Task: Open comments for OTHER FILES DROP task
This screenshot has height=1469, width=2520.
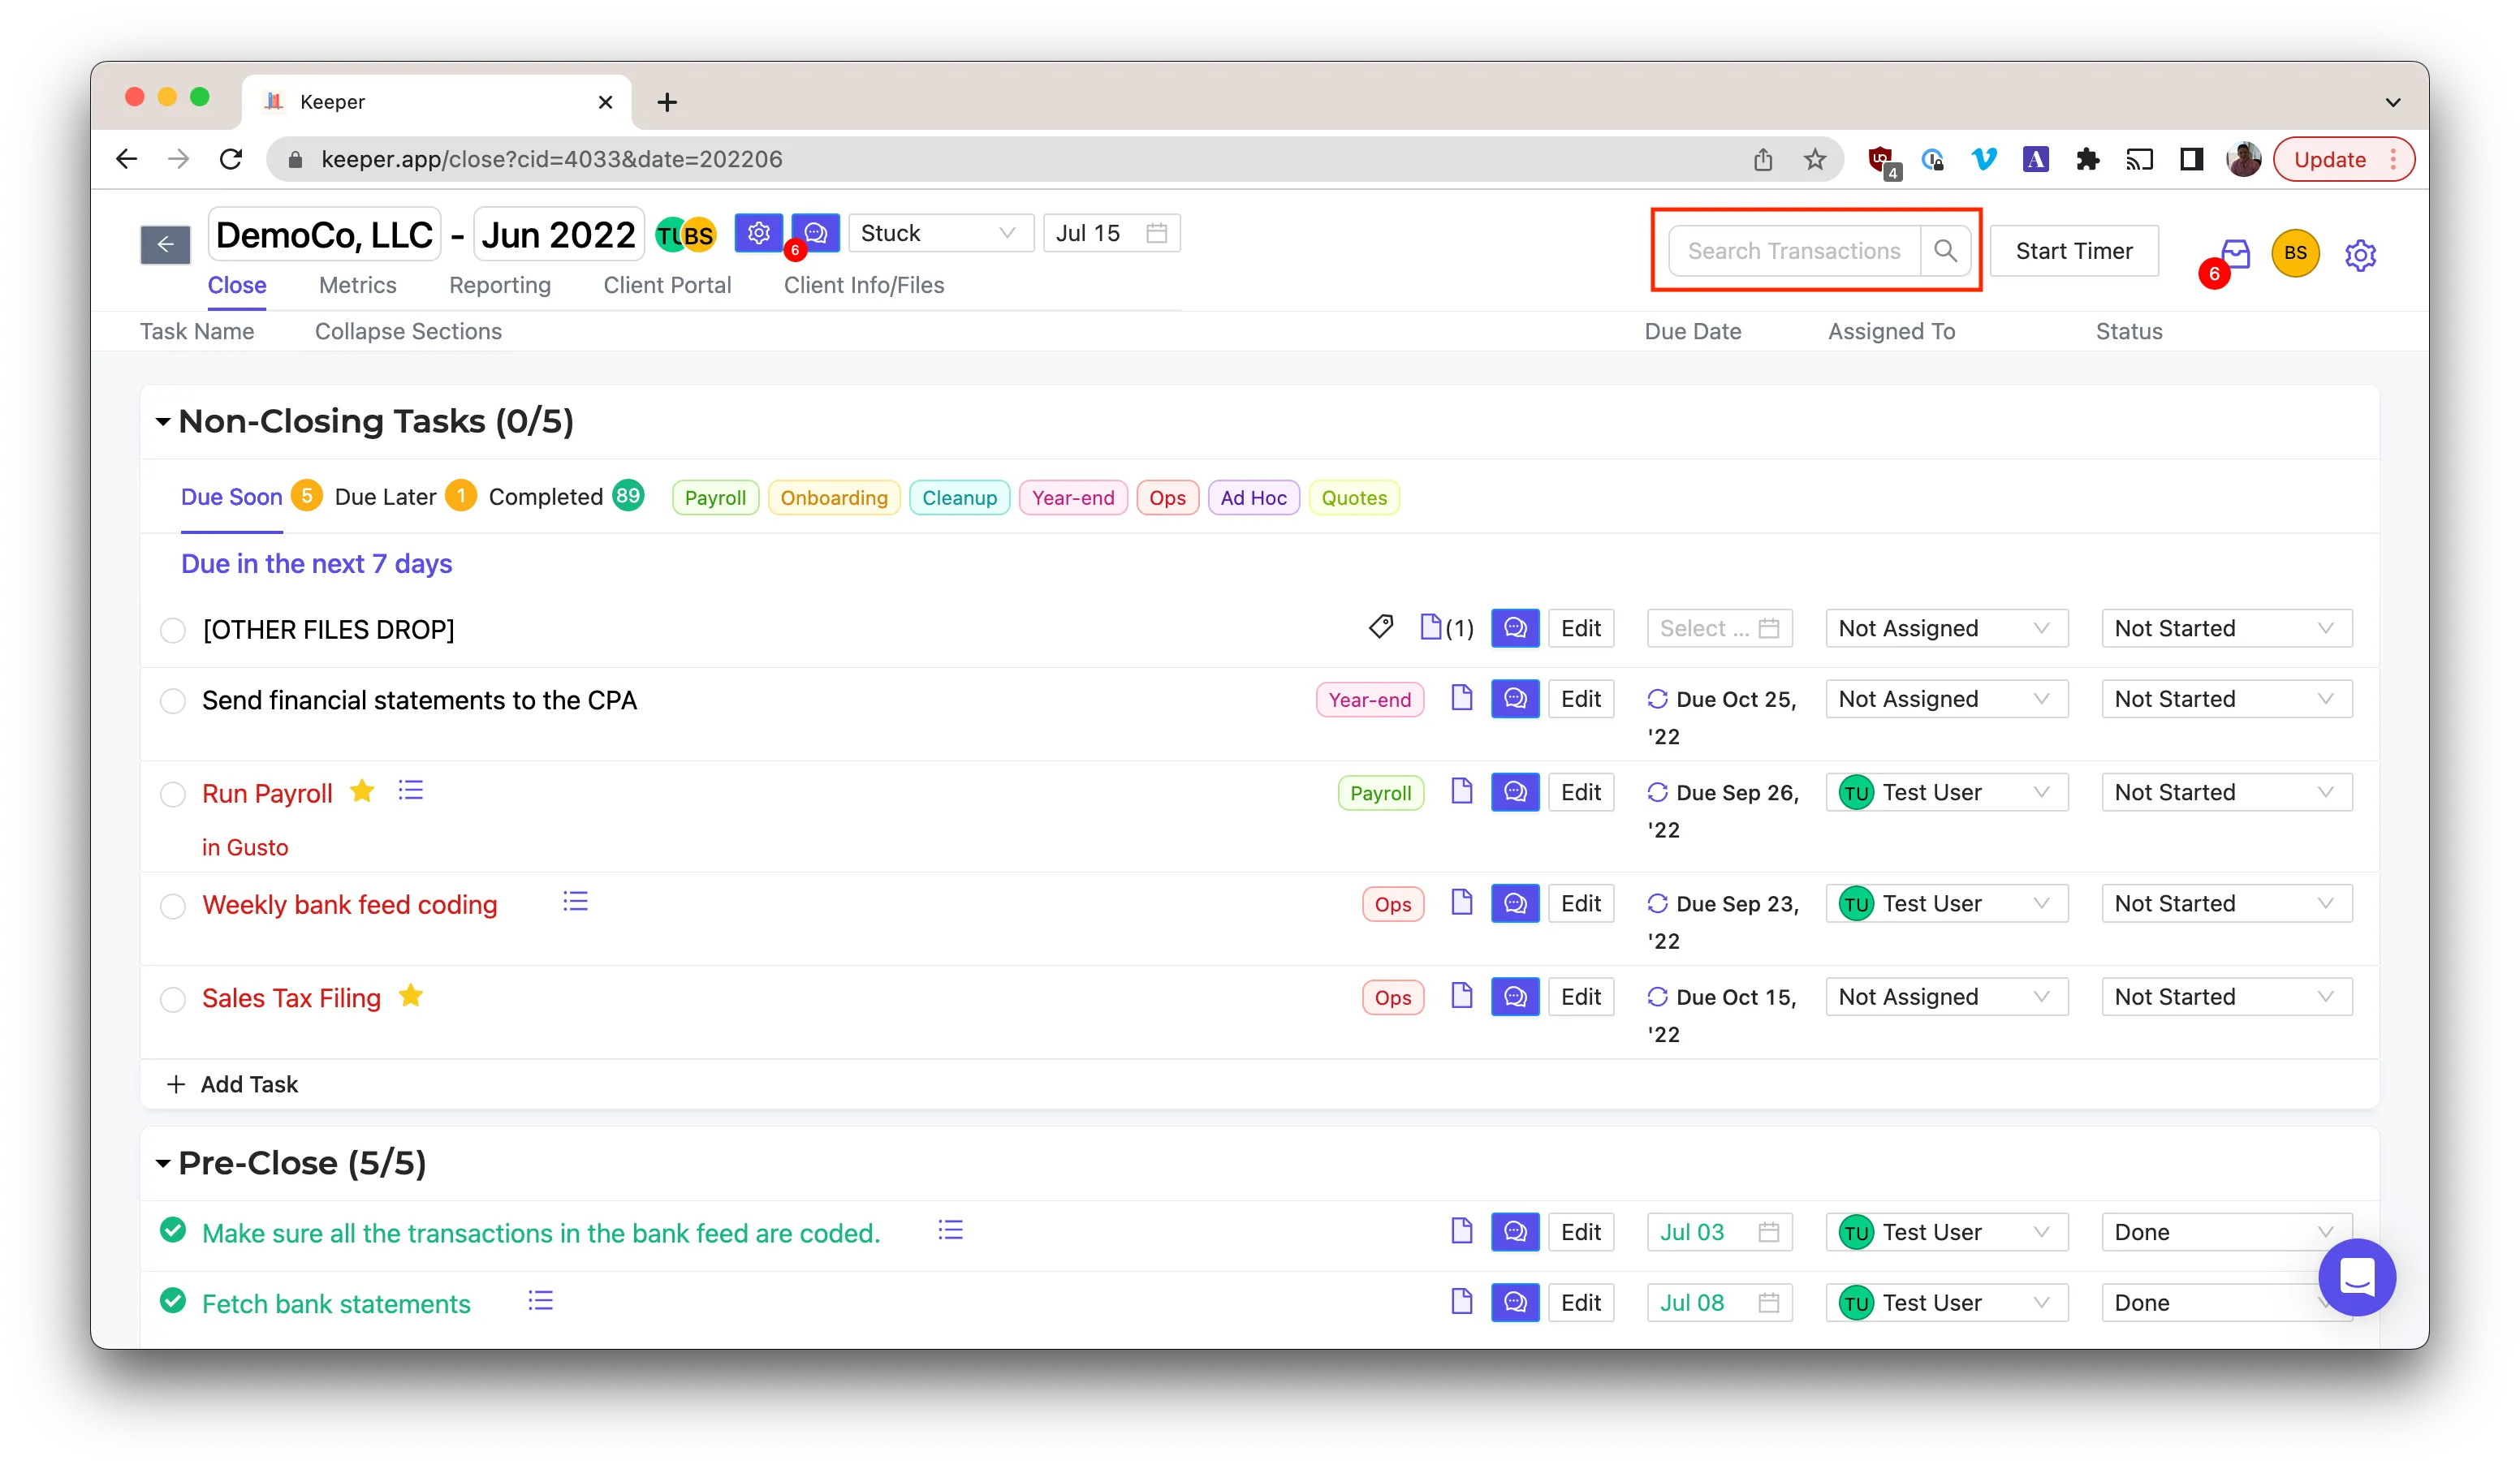Action: pyautogui.click(x=1515, y=628)
